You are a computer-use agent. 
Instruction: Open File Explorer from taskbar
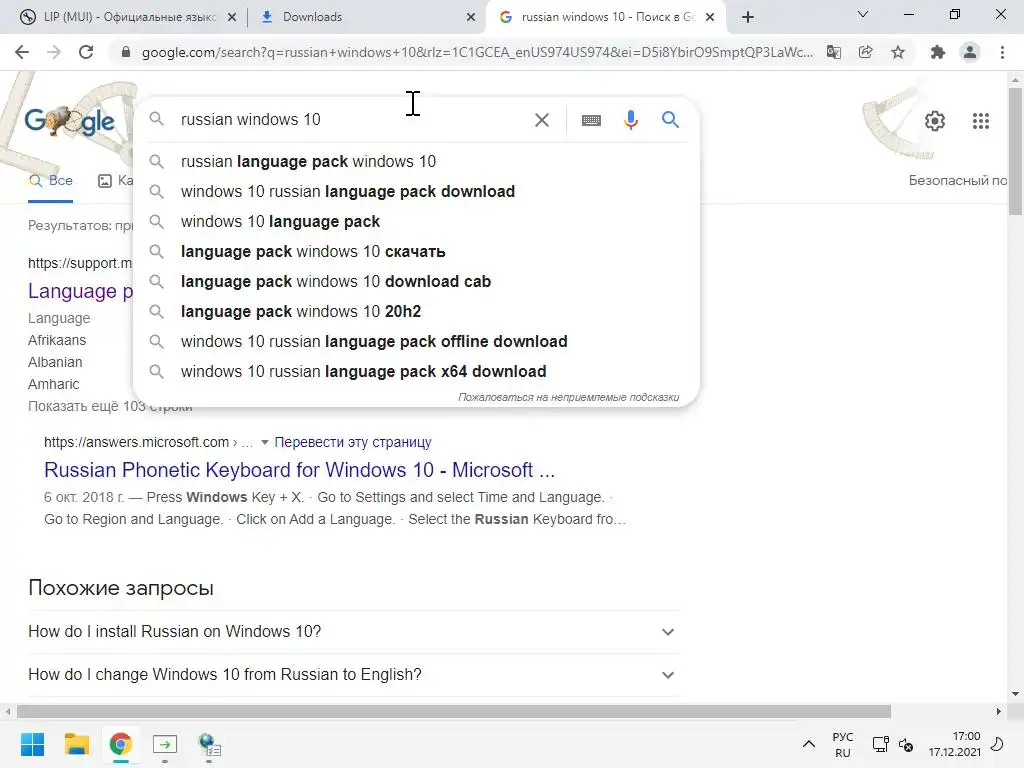(76, 744)
